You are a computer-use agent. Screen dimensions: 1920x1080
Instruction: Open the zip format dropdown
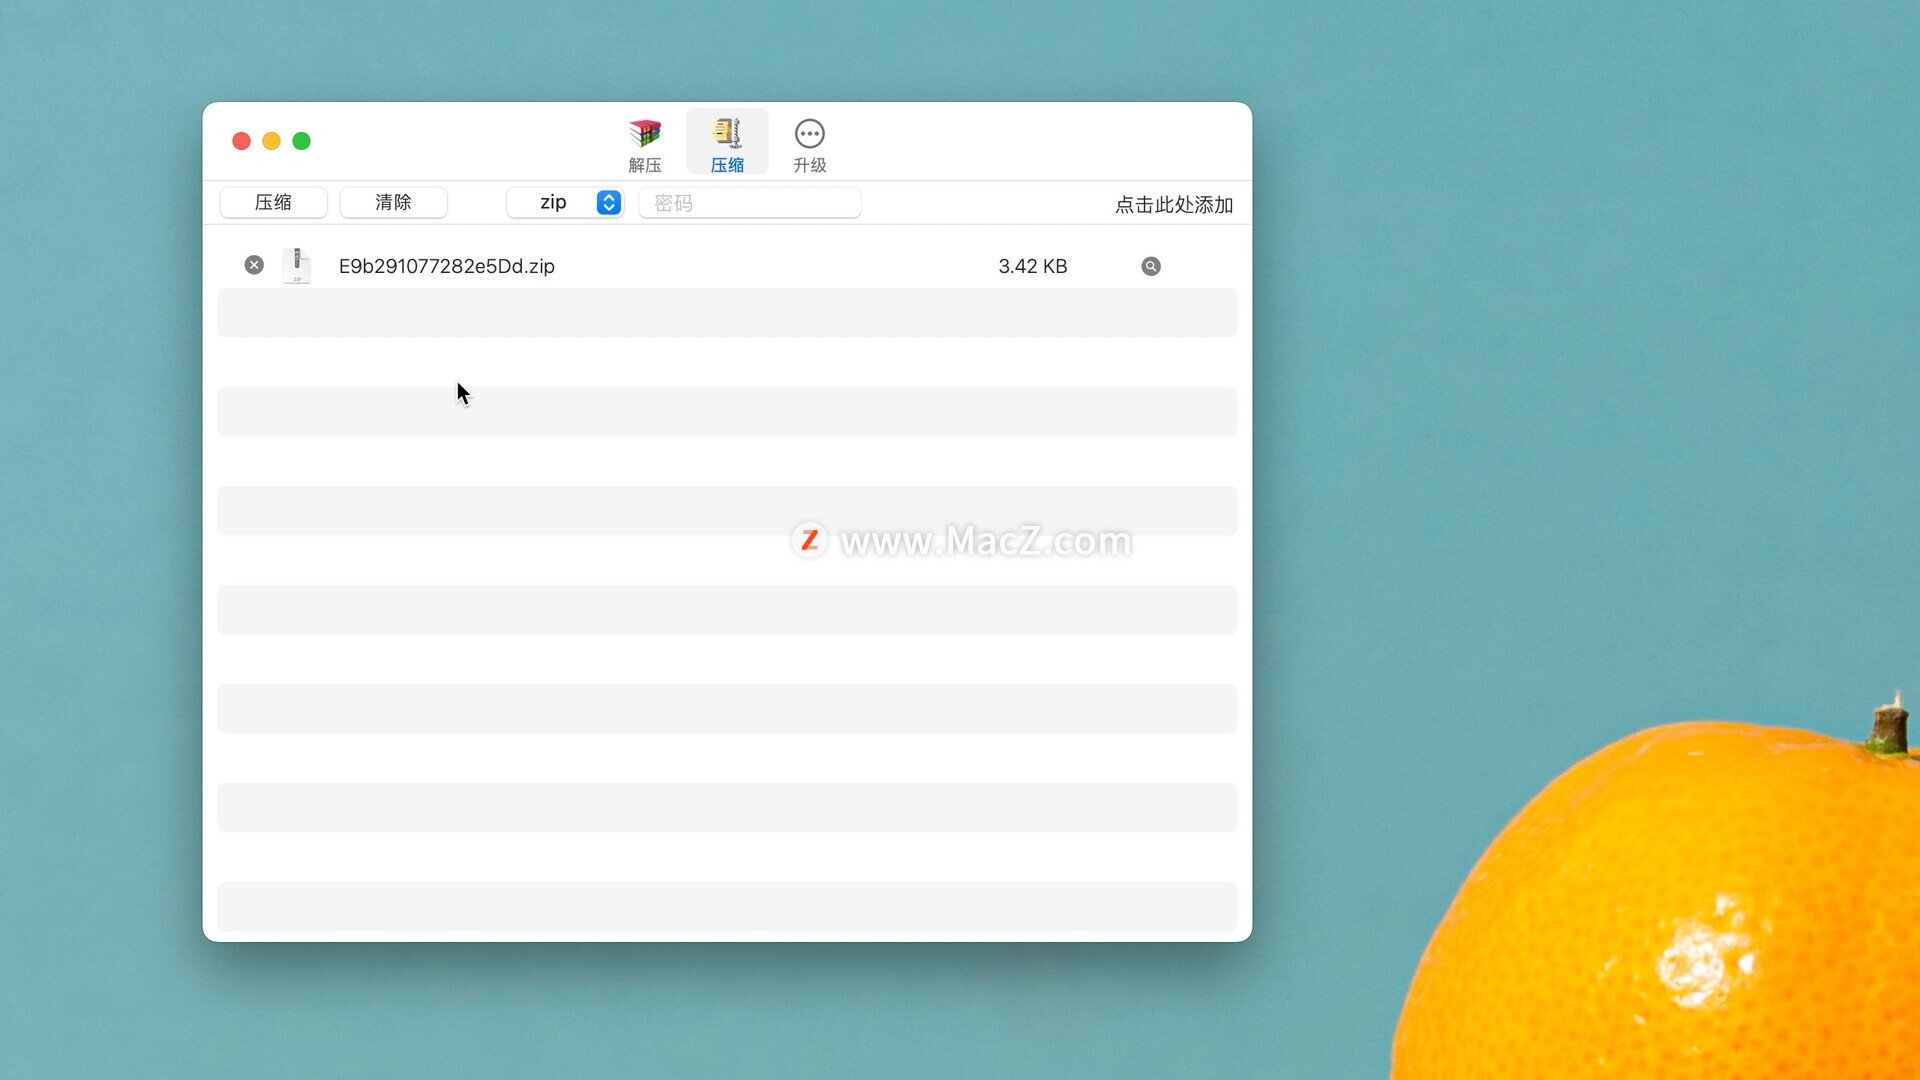coord(565,202)
